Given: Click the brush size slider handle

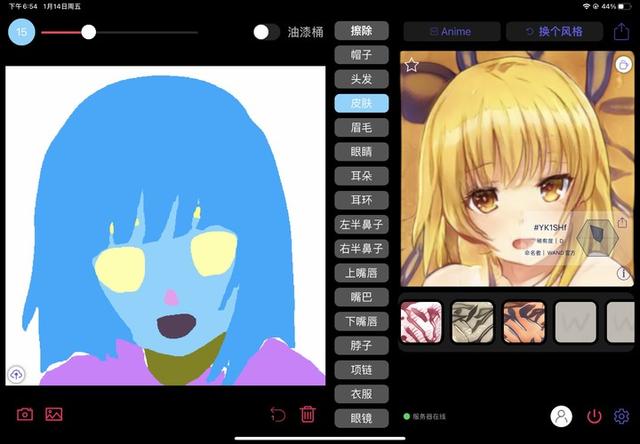Looking at the screenshot, I should (89, 32).
